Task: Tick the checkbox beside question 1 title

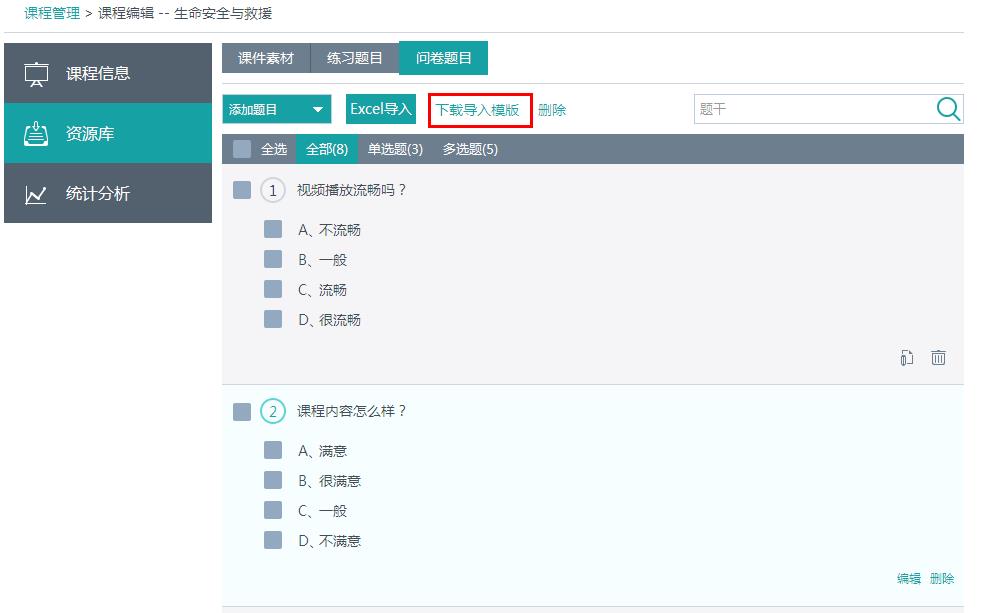Action: (x=242, y=190)
